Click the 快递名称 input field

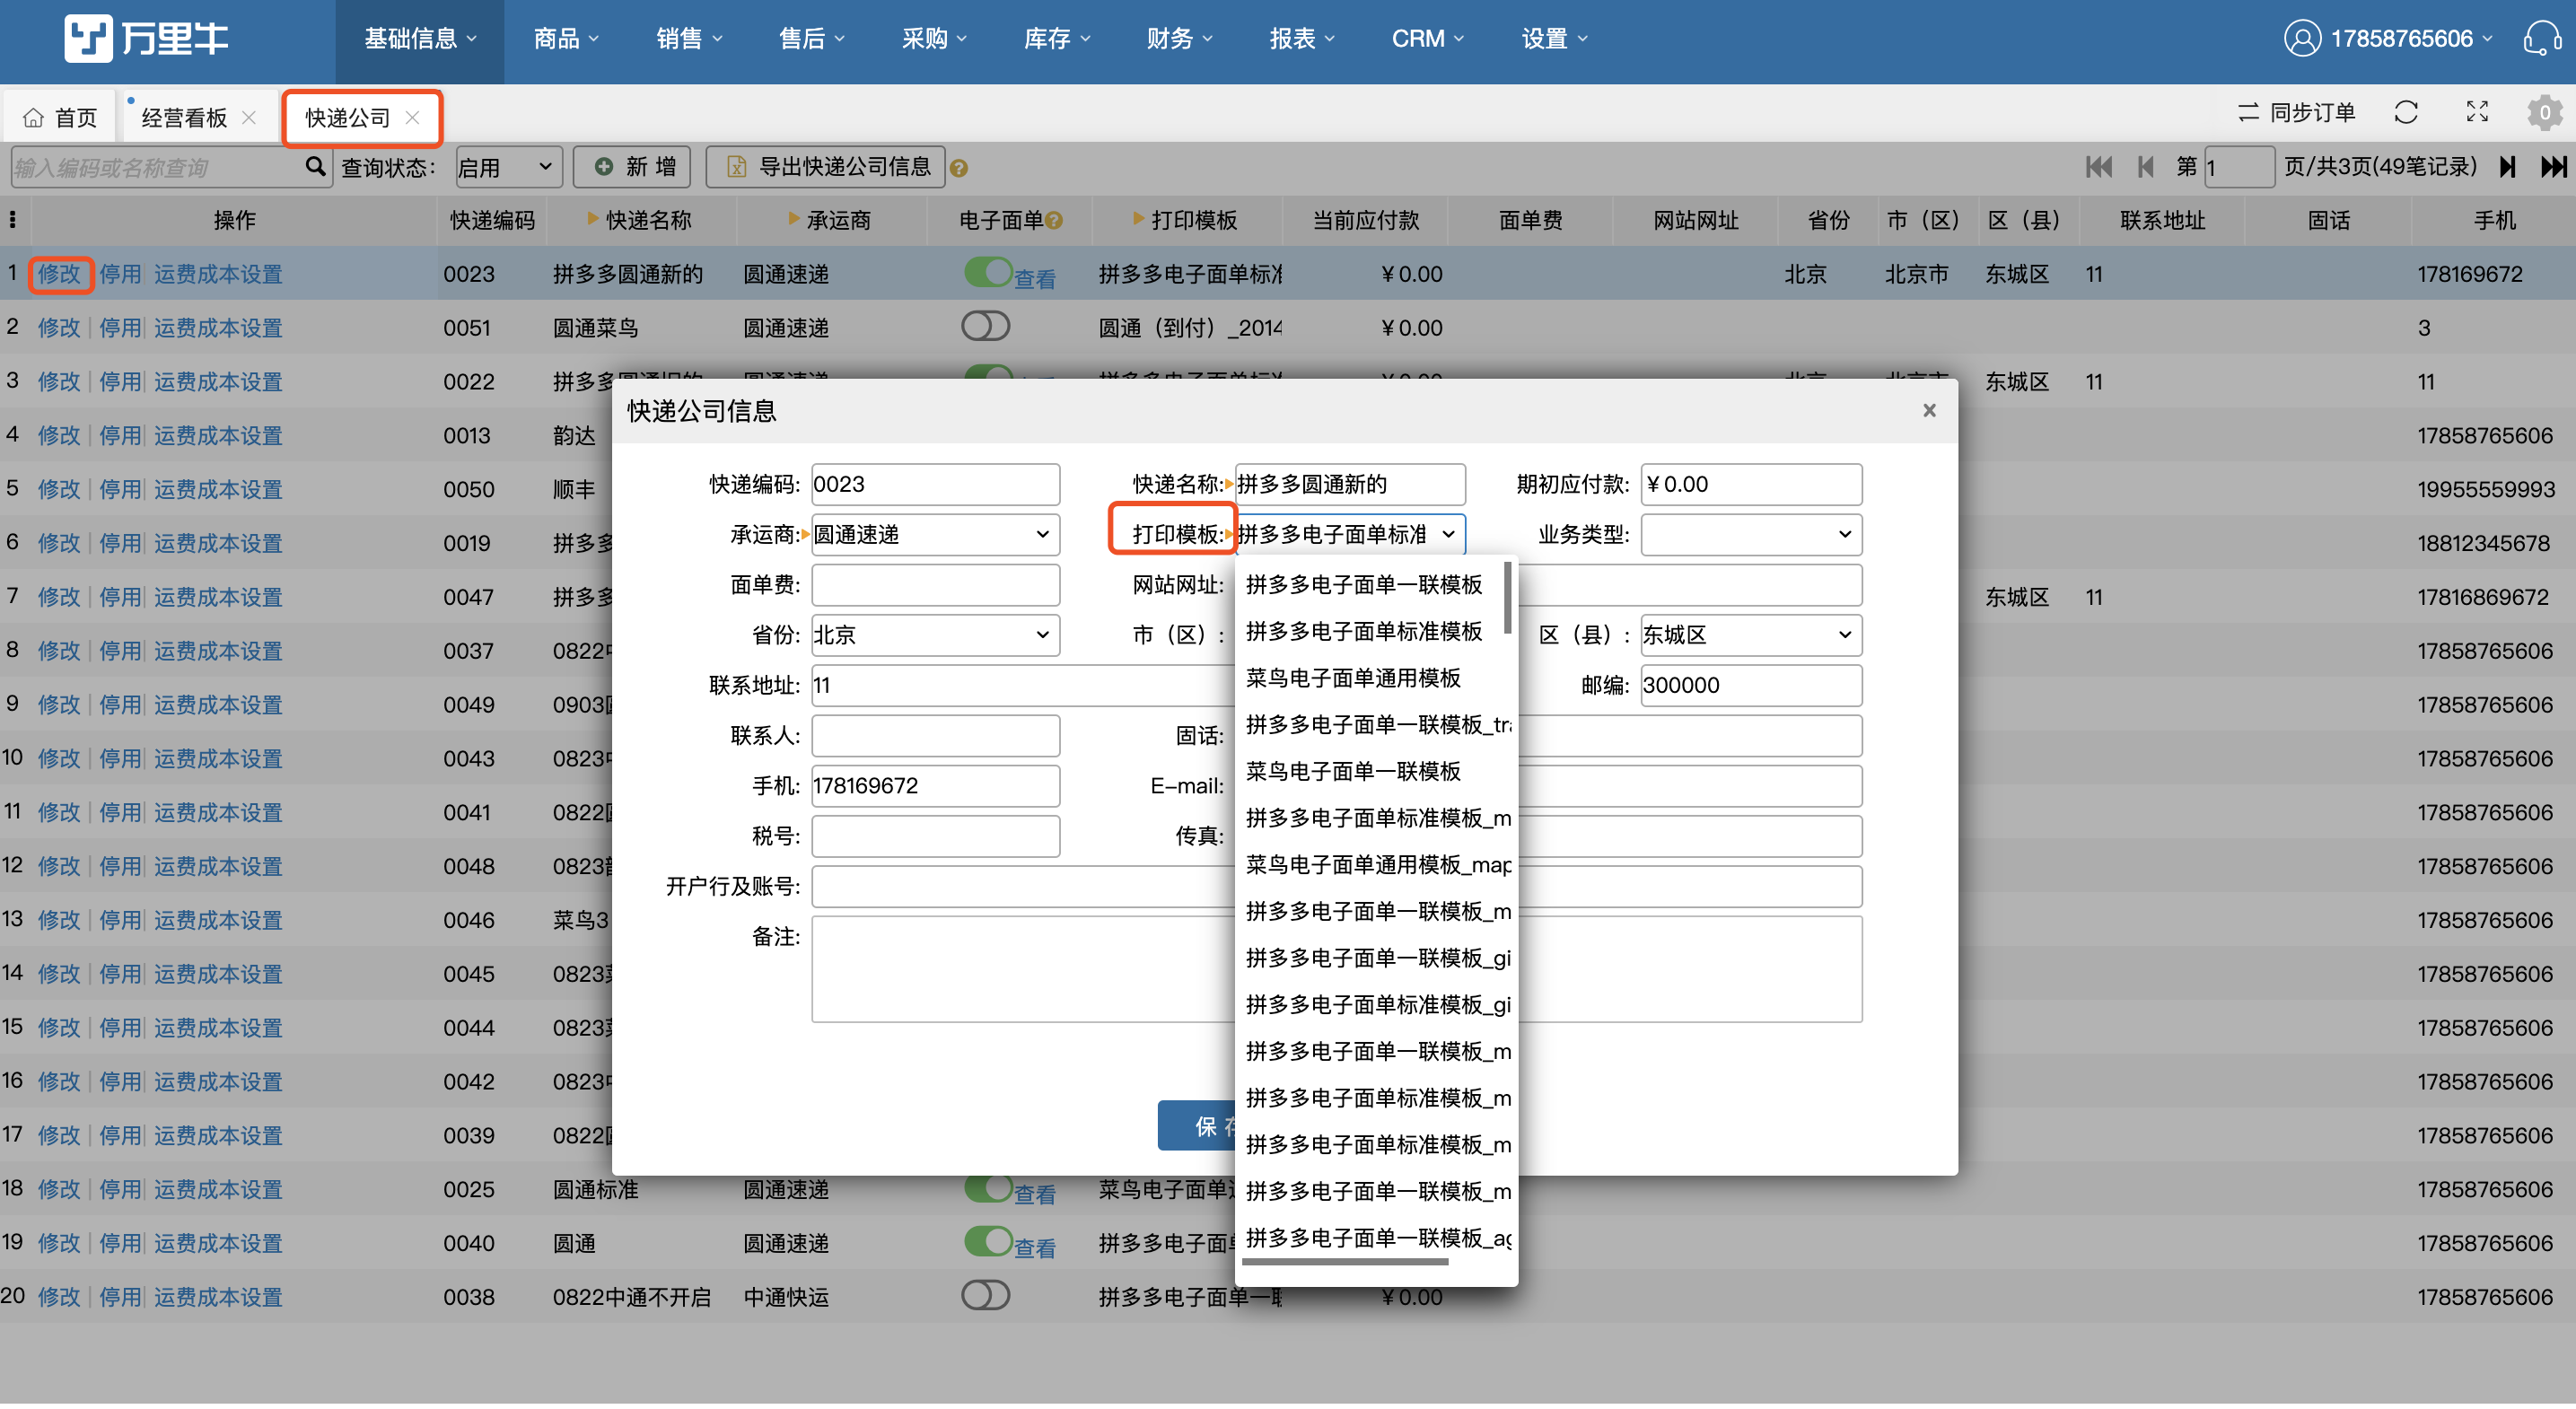pos(1350,484)
